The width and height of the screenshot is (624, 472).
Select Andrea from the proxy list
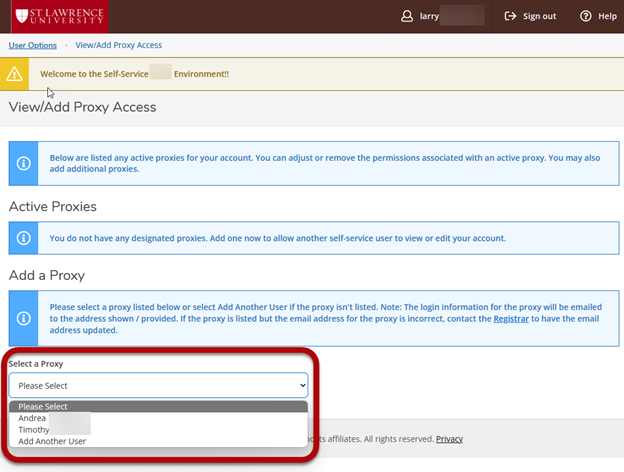tap(32, 418)
